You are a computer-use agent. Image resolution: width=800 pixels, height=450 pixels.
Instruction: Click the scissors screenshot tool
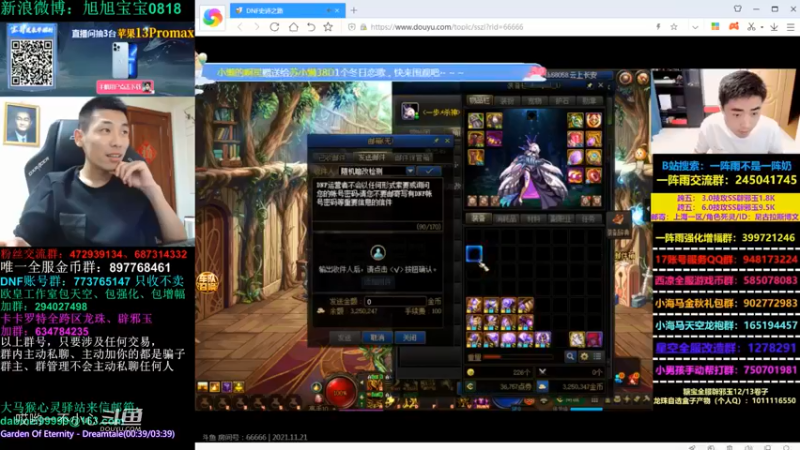click(751, 27)
